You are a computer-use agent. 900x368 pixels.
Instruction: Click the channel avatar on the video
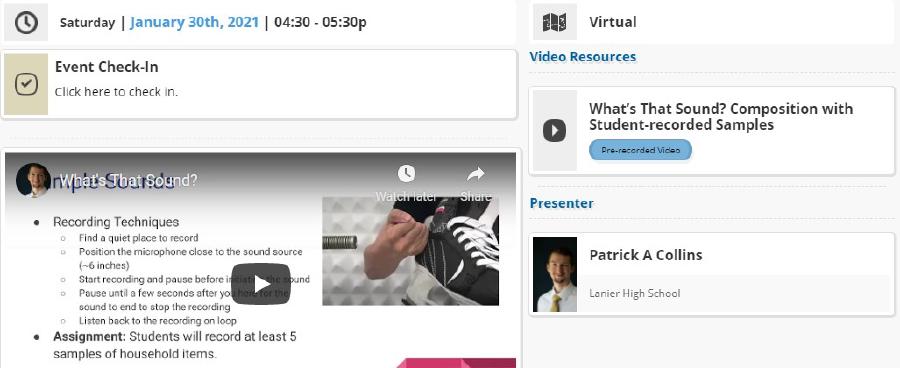coord(33,180)
